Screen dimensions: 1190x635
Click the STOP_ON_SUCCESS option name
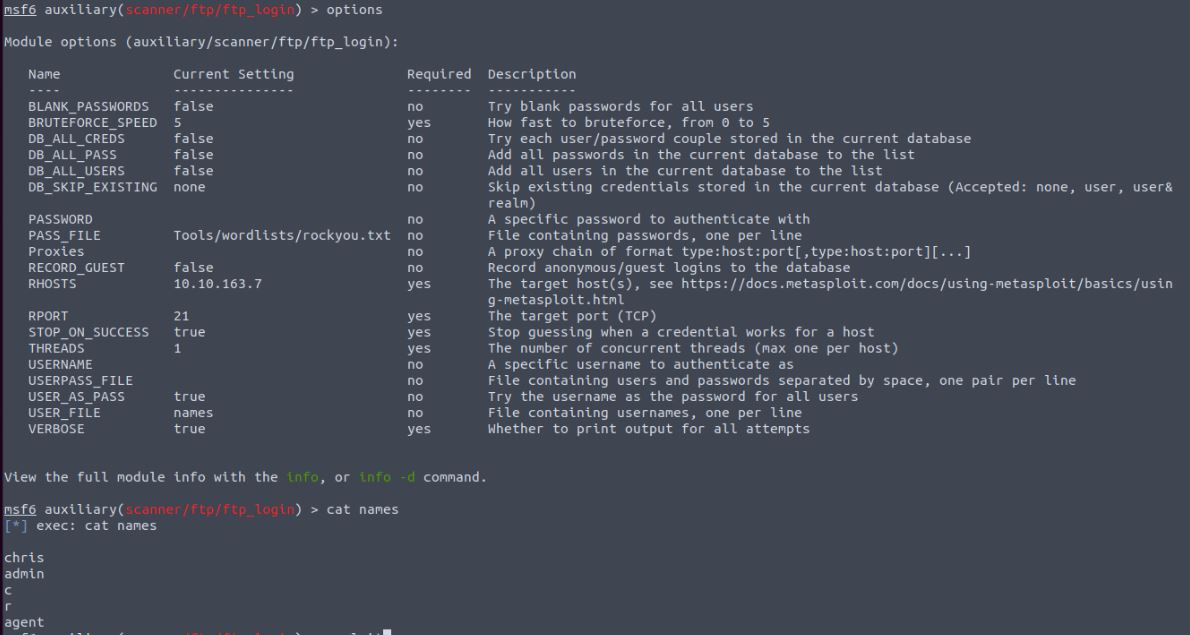pos(88,332)
